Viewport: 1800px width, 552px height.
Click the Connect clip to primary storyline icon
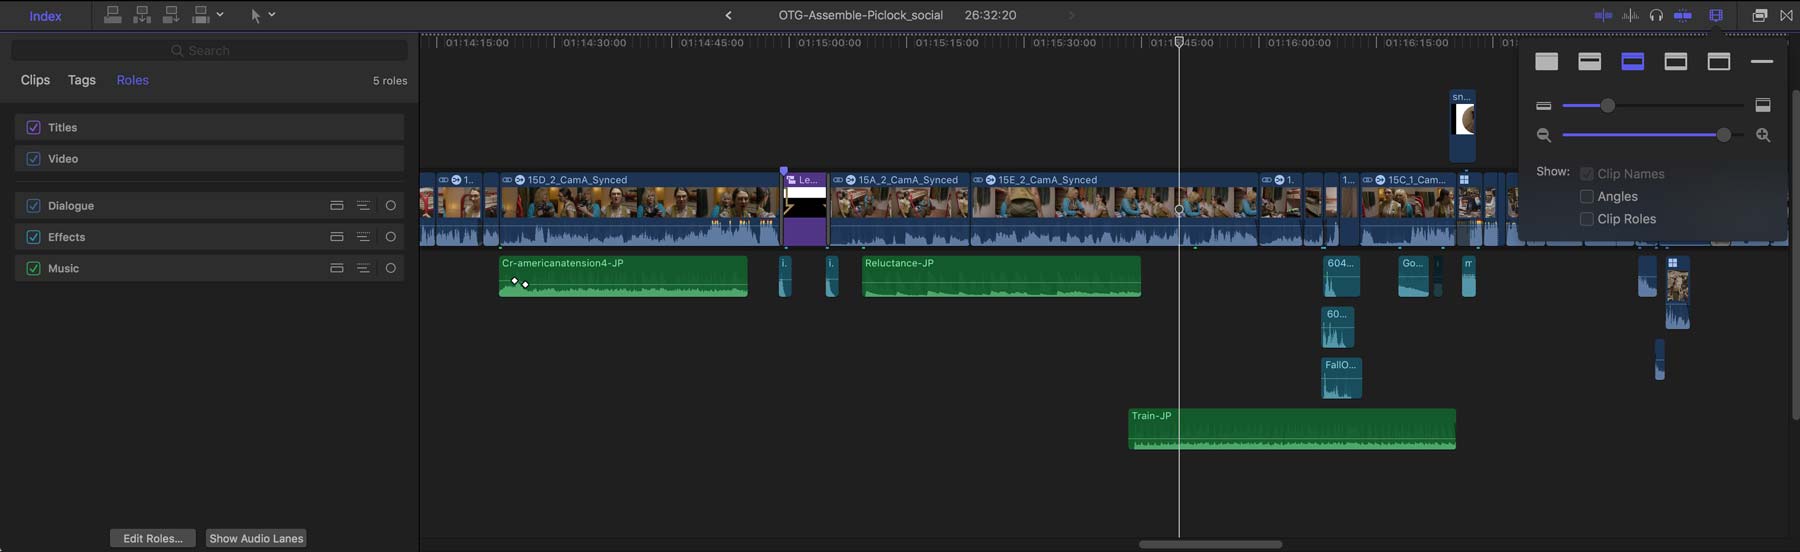tap(113, 15)
